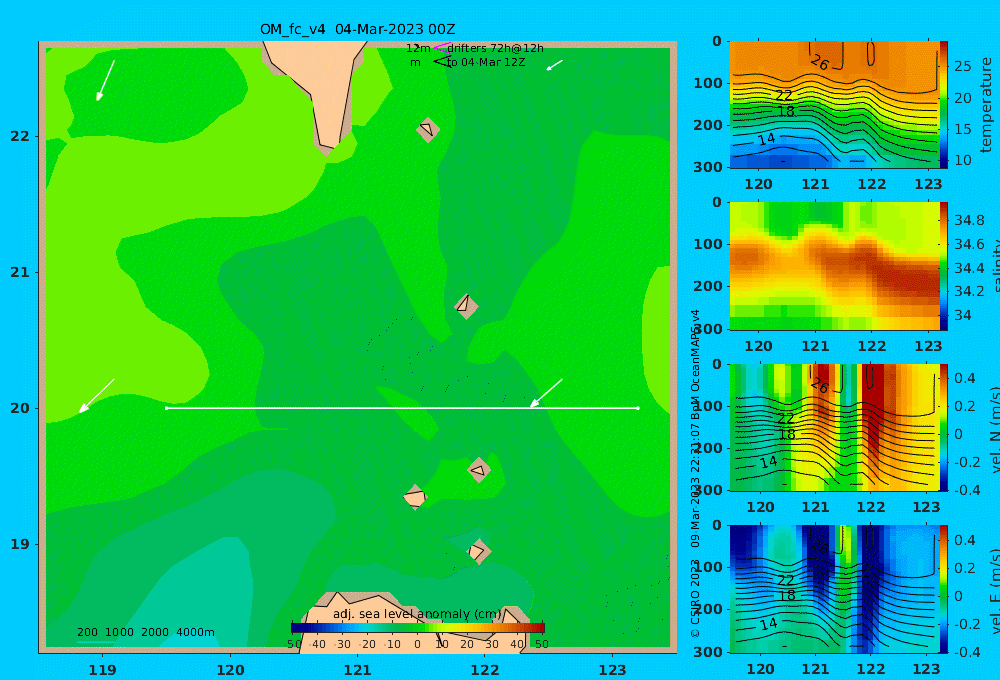Click the salinity colorbar
Screen dimensions: 1000x680
(x=943, y=266)
